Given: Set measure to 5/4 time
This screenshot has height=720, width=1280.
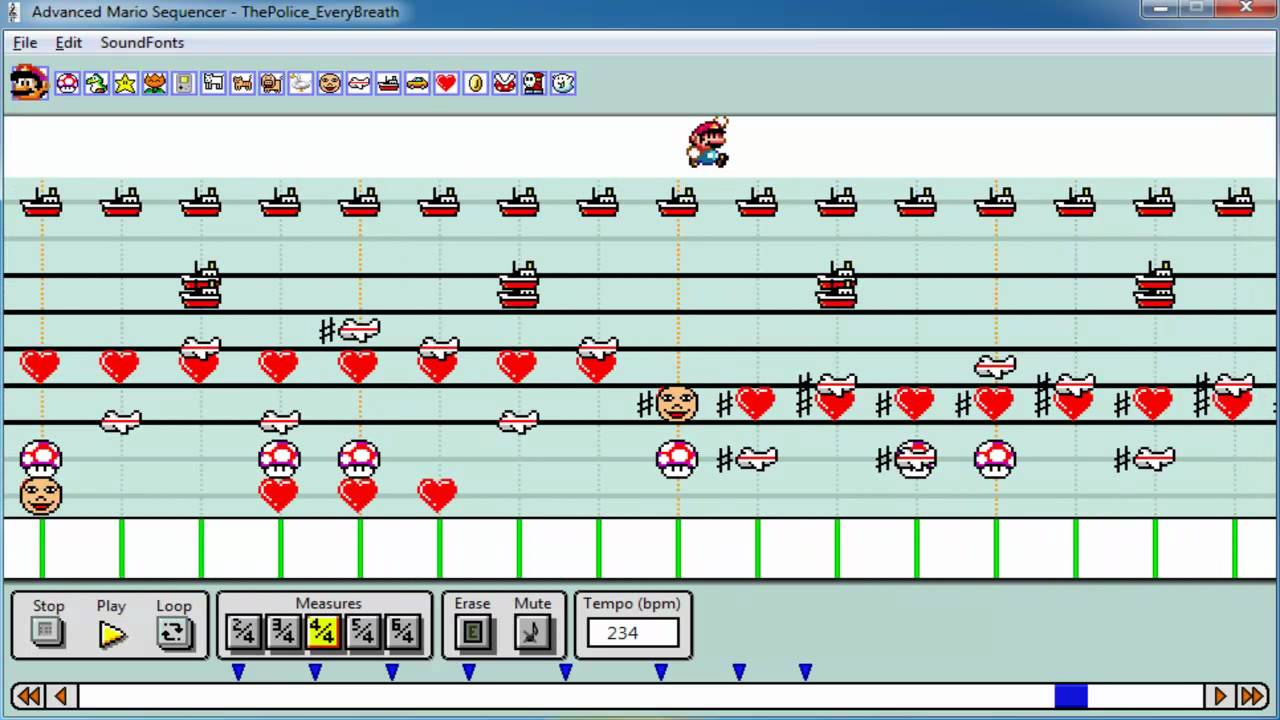Looking at the screenshot, I should 363,632.
